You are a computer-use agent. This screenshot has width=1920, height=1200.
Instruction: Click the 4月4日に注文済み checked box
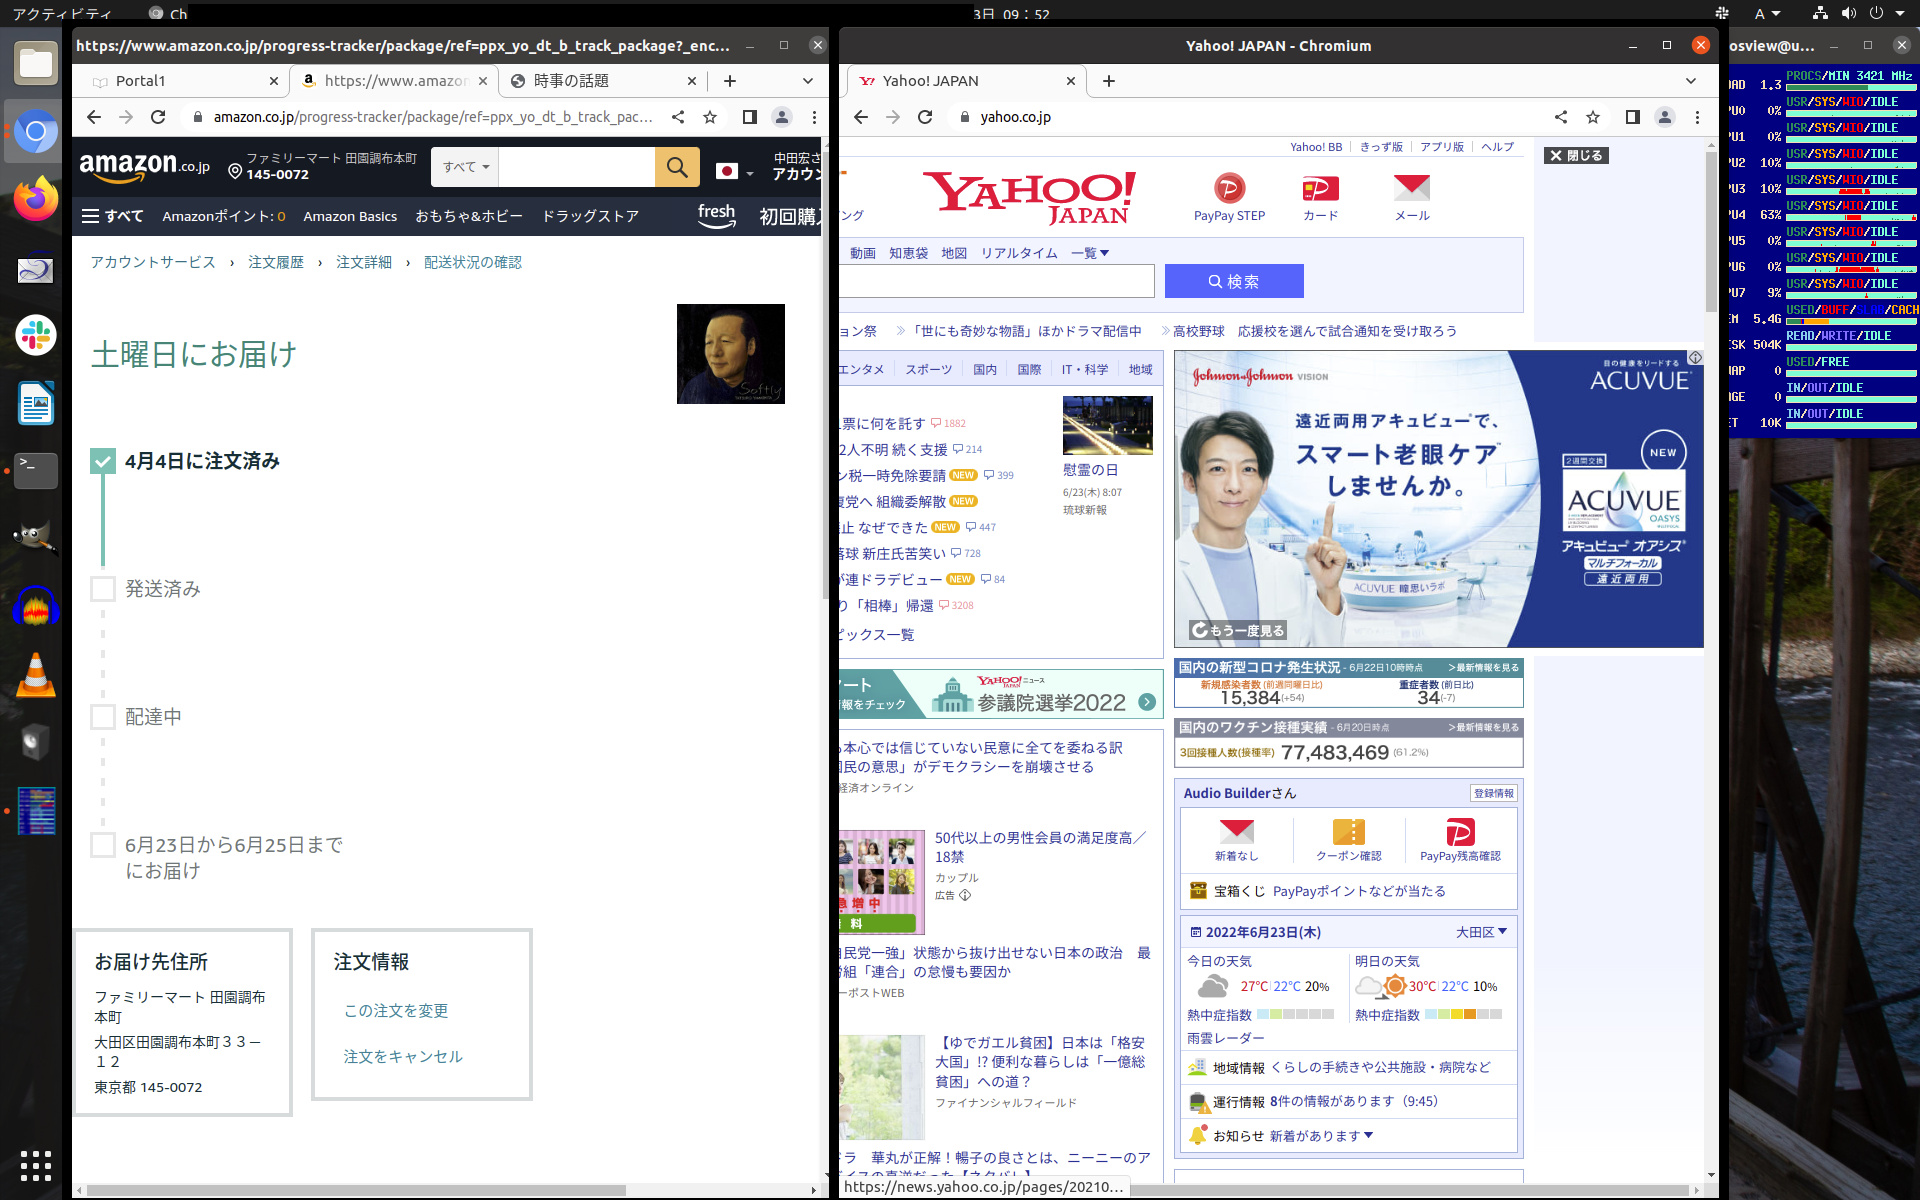[x=103, y=460]
